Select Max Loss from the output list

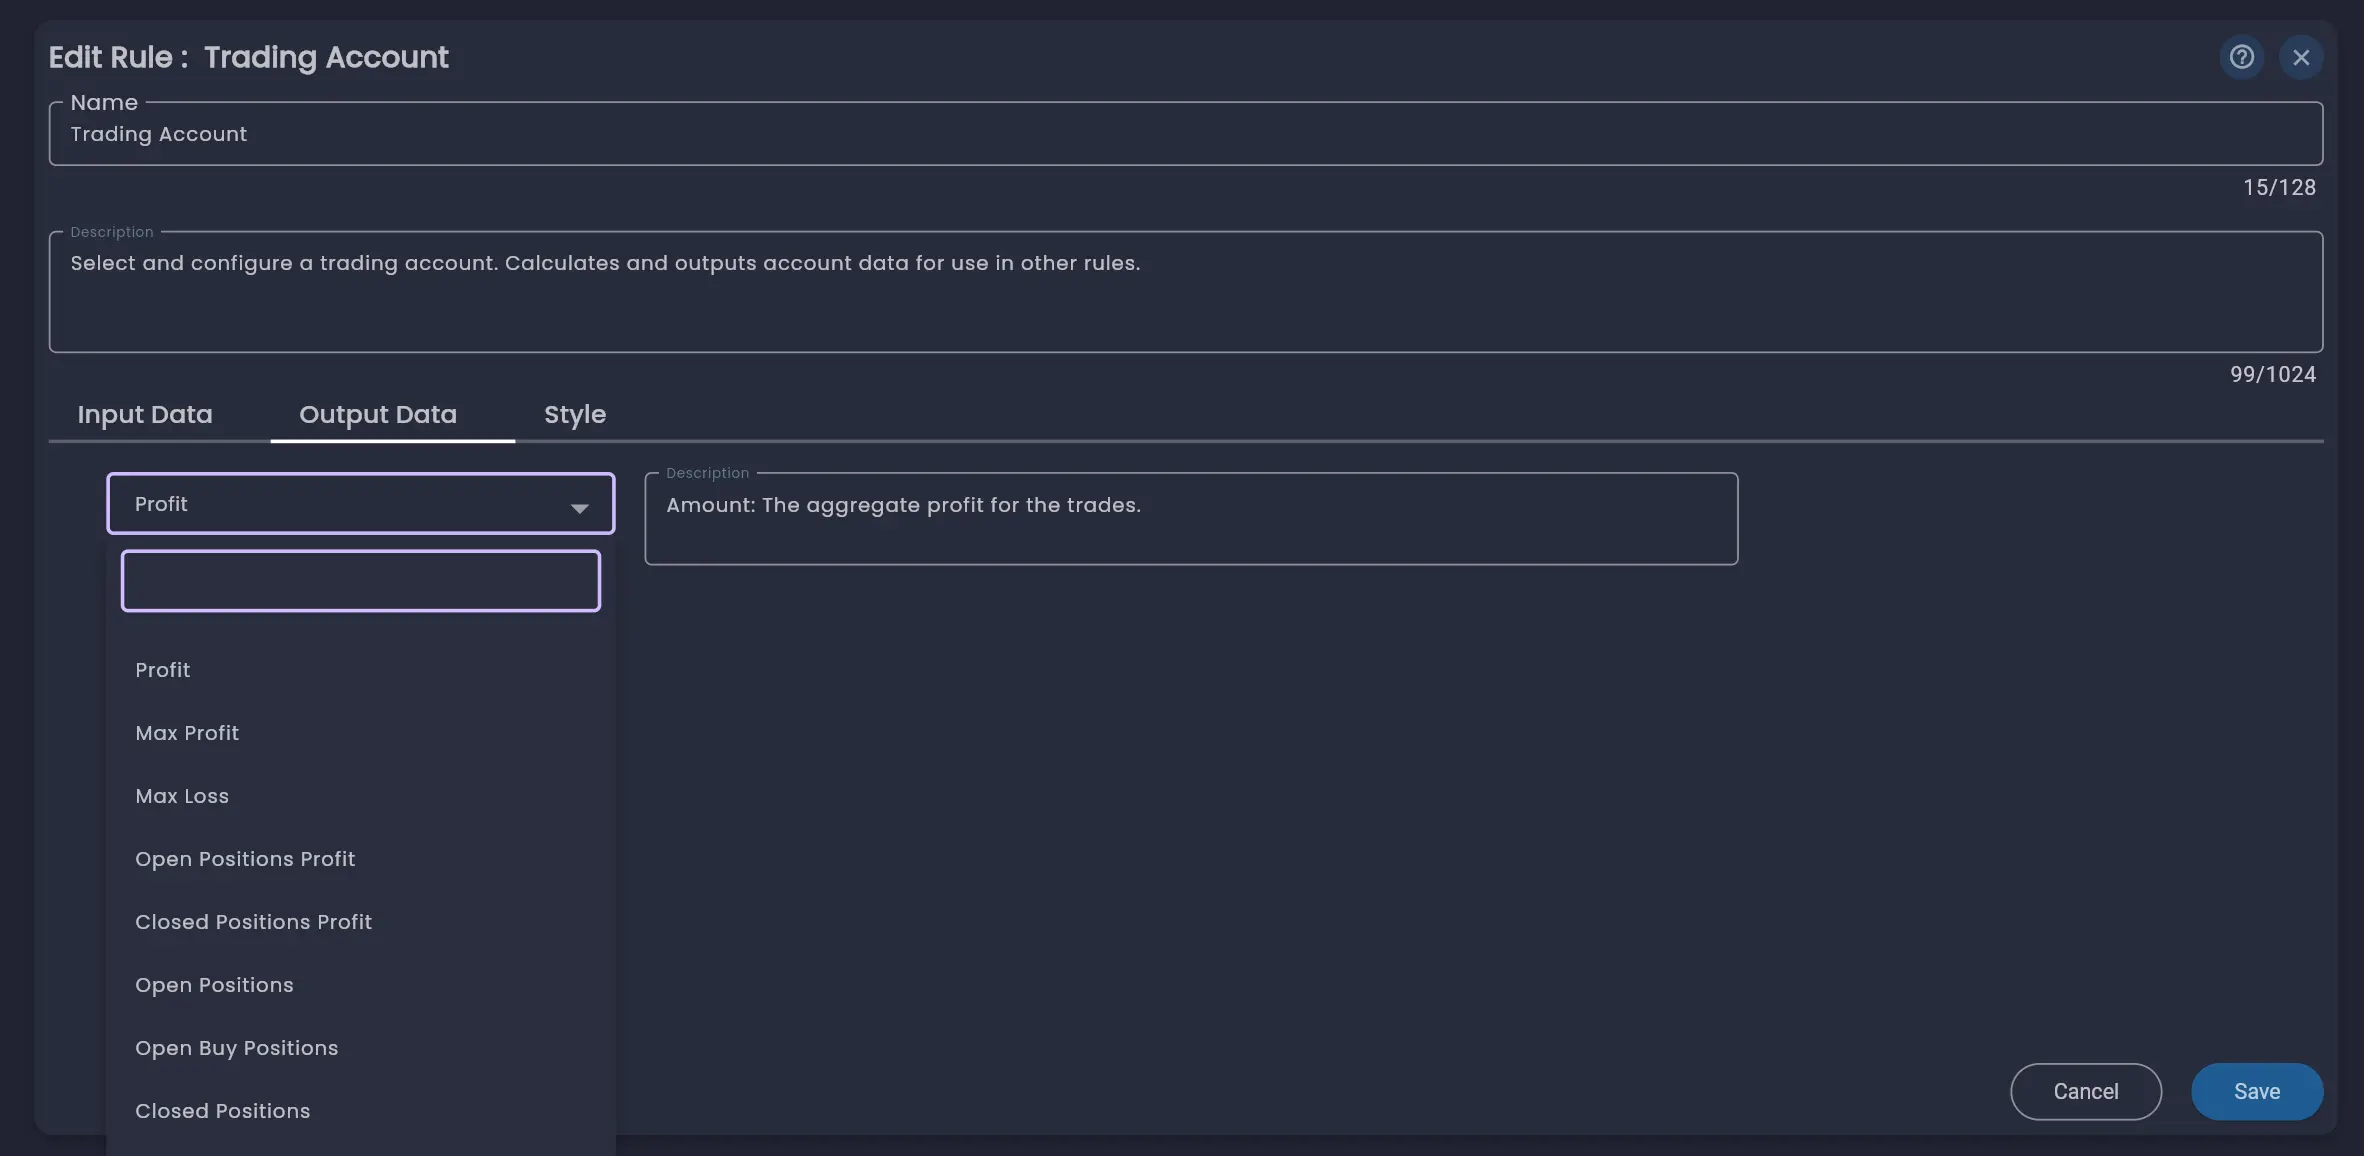click(x=182, y=796)
